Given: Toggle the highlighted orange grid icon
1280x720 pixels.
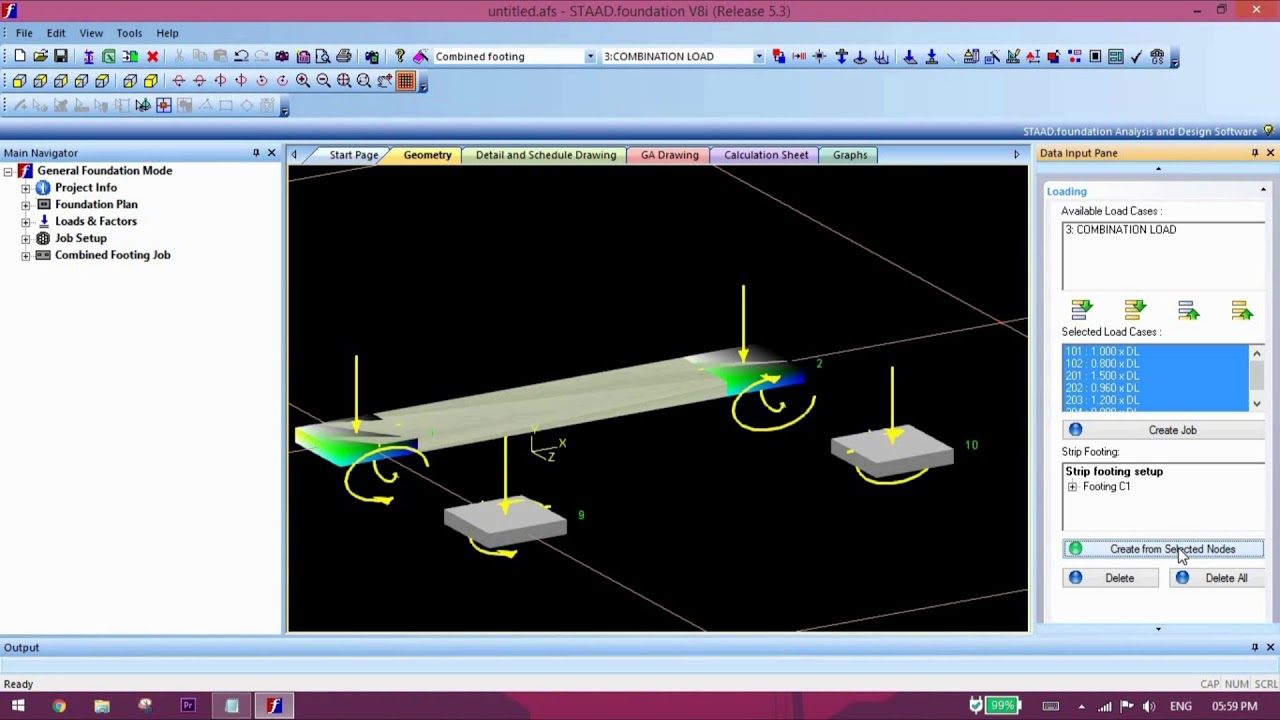Looking at the screenshot, I should 406,81.
